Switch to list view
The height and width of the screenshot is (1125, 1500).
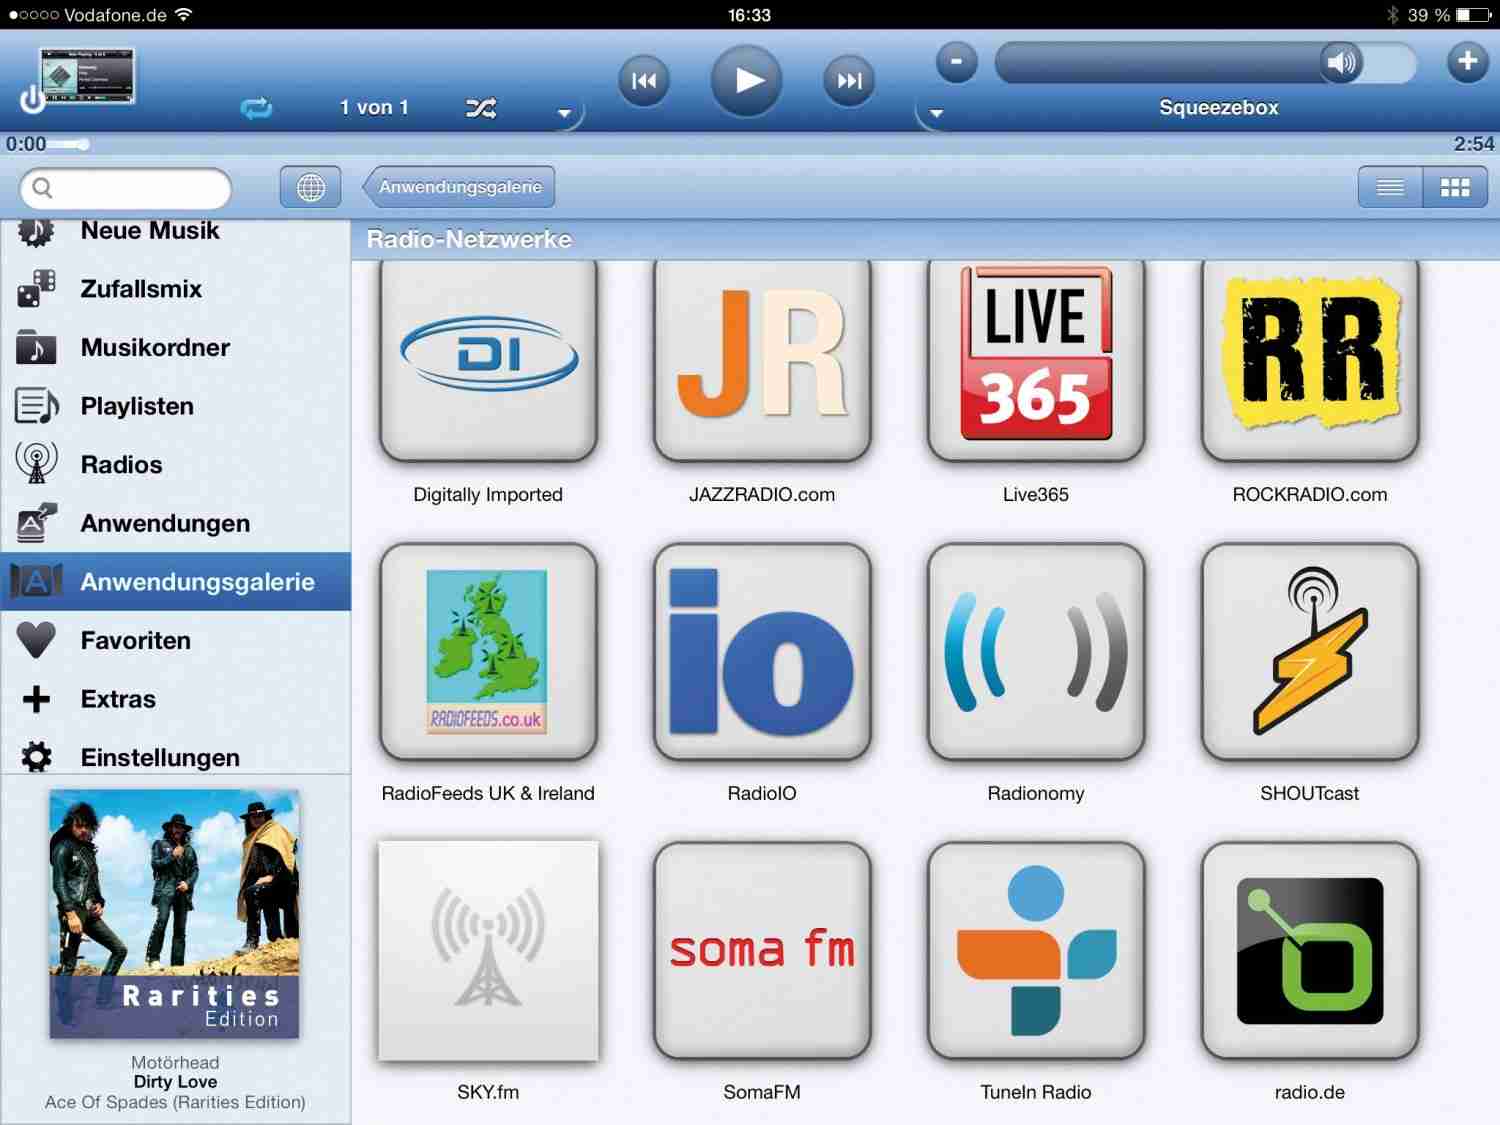(1390, 187)
